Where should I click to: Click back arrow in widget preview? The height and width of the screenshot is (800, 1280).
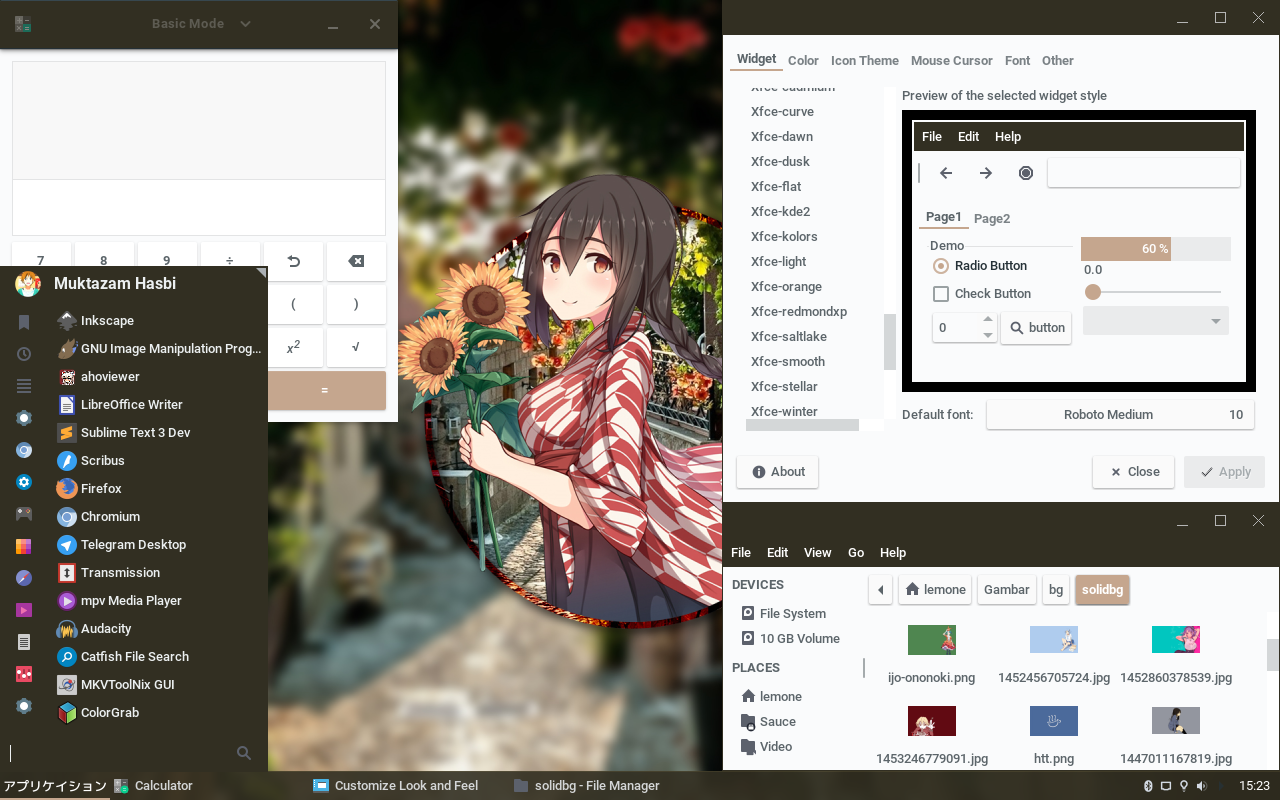pyautogui.click(x=946, y=173)
